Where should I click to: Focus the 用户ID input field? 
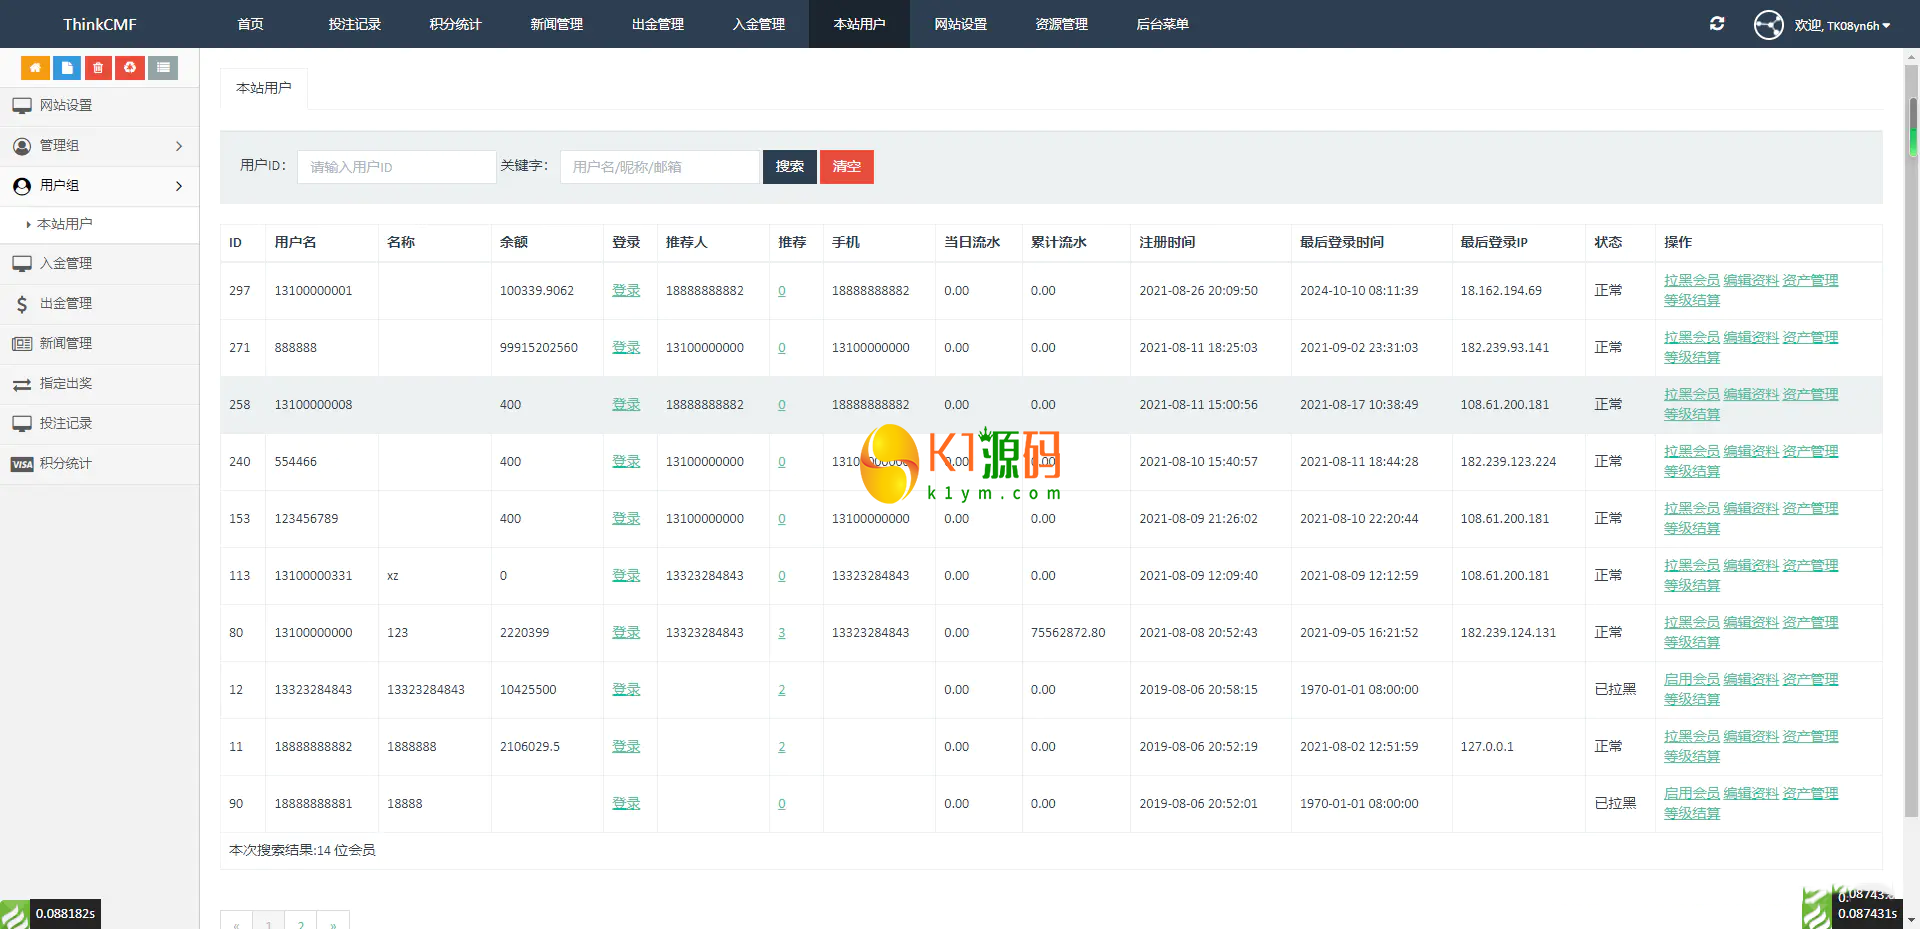click(396, 167)
